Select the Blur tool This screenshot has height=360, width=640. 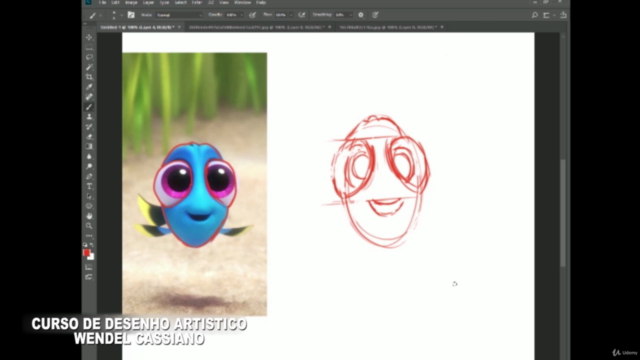click(89, 156)
